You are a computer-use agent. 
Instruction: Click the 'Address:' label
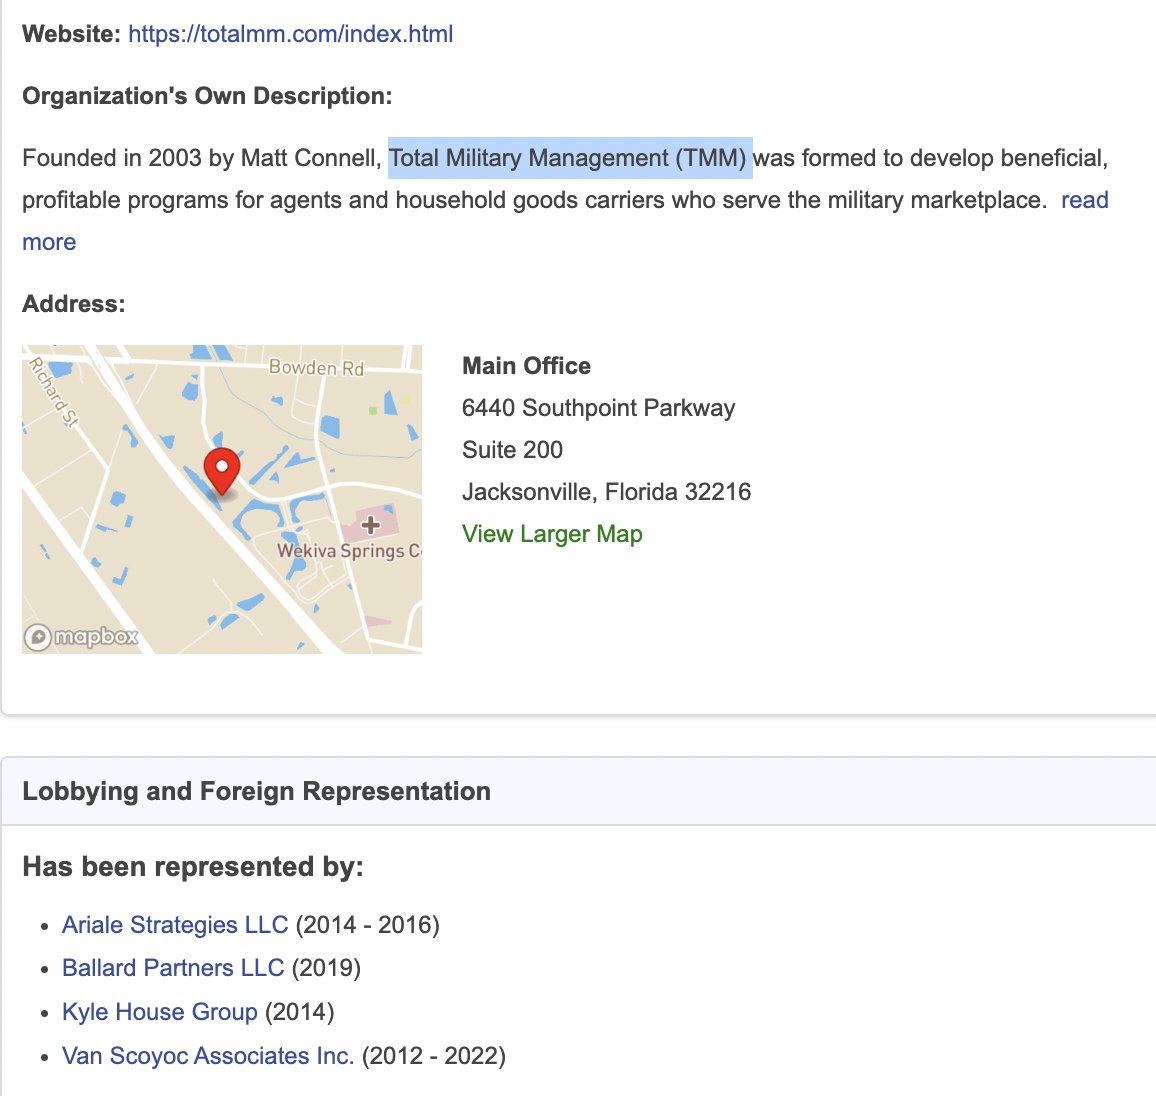click(x=74, y=304)
